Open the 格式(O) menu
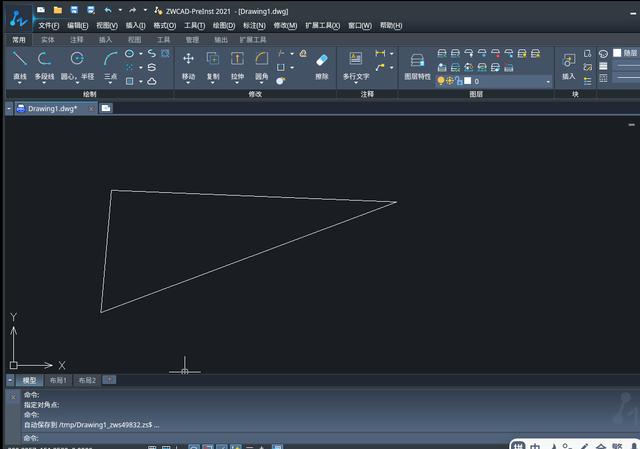 pyautogui.click(x=166, y=25)
